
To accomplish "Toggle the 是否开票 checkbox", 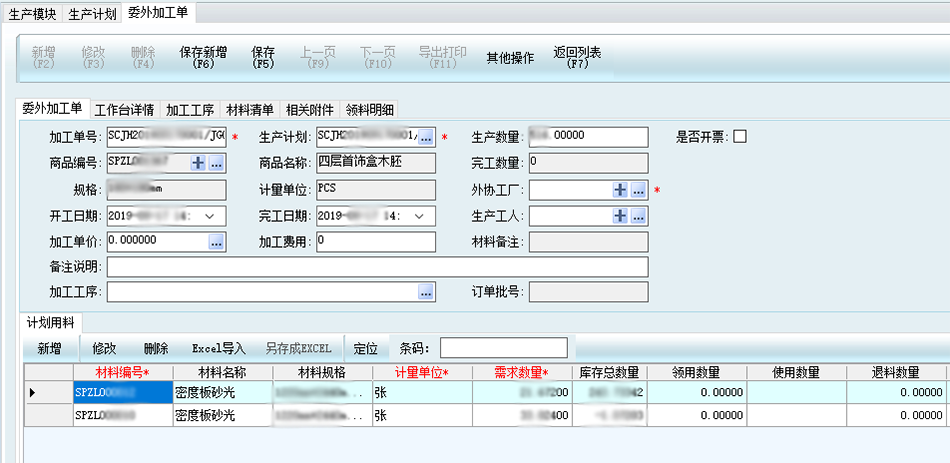I will pyautogui.click(x=740, y=137).
